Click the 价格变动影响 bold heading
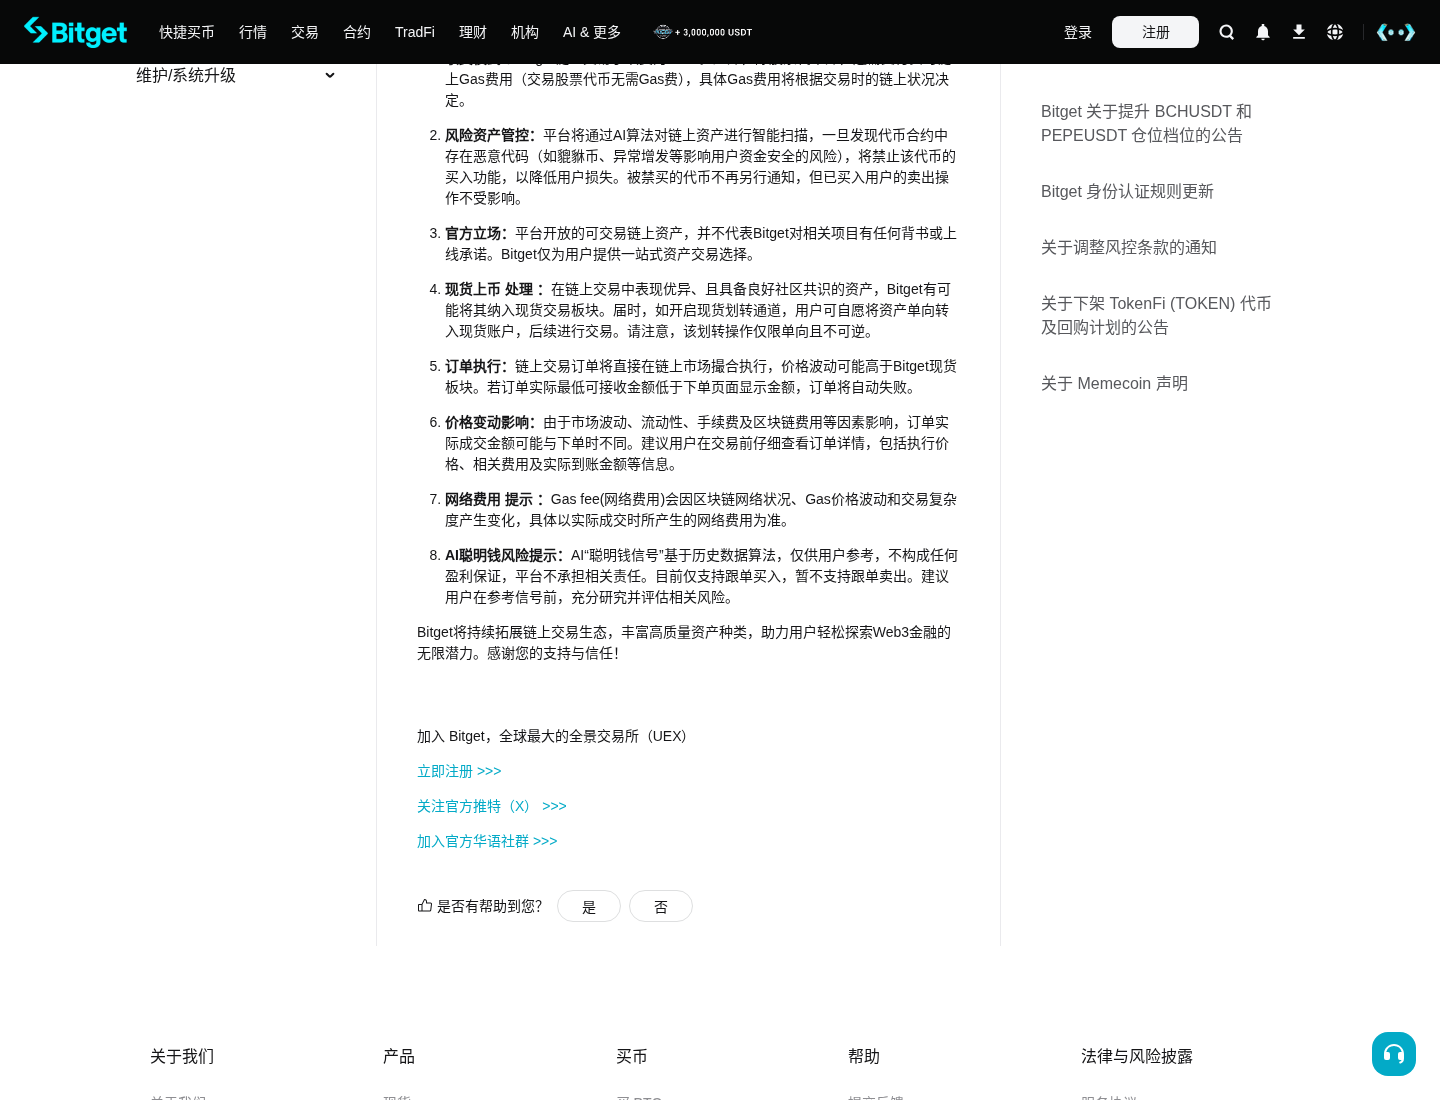Screen dimensions: 1440x1100 (x=491, y=422)
